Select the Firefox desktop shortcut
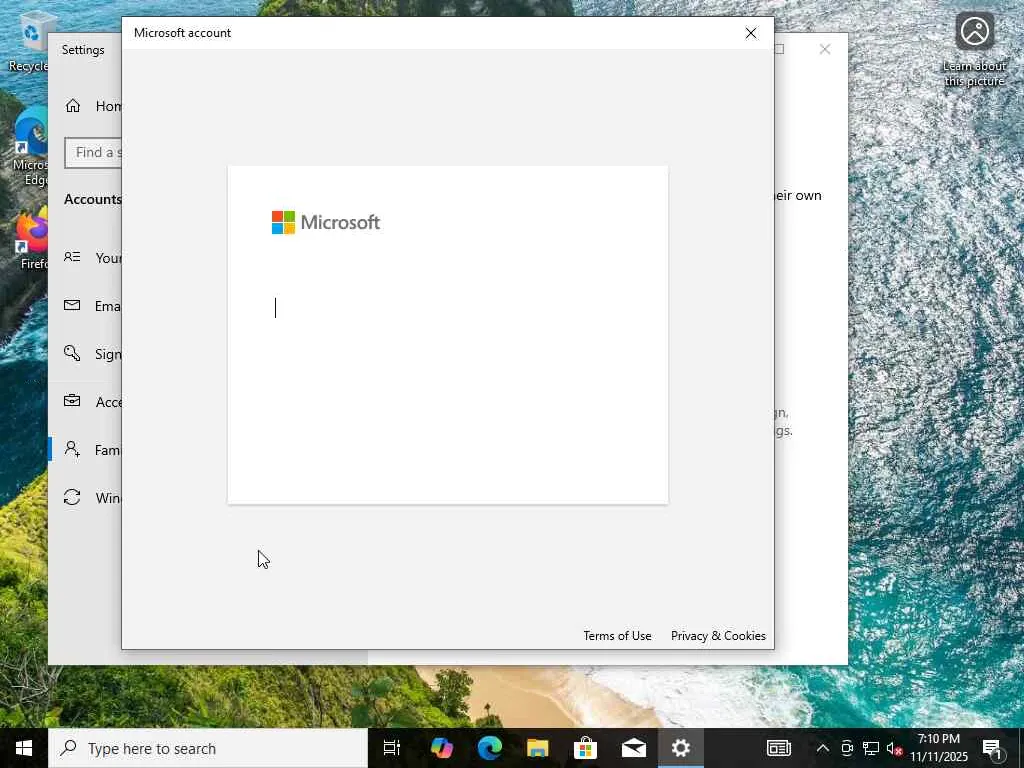1024x768 pixels. pos(32,238)
